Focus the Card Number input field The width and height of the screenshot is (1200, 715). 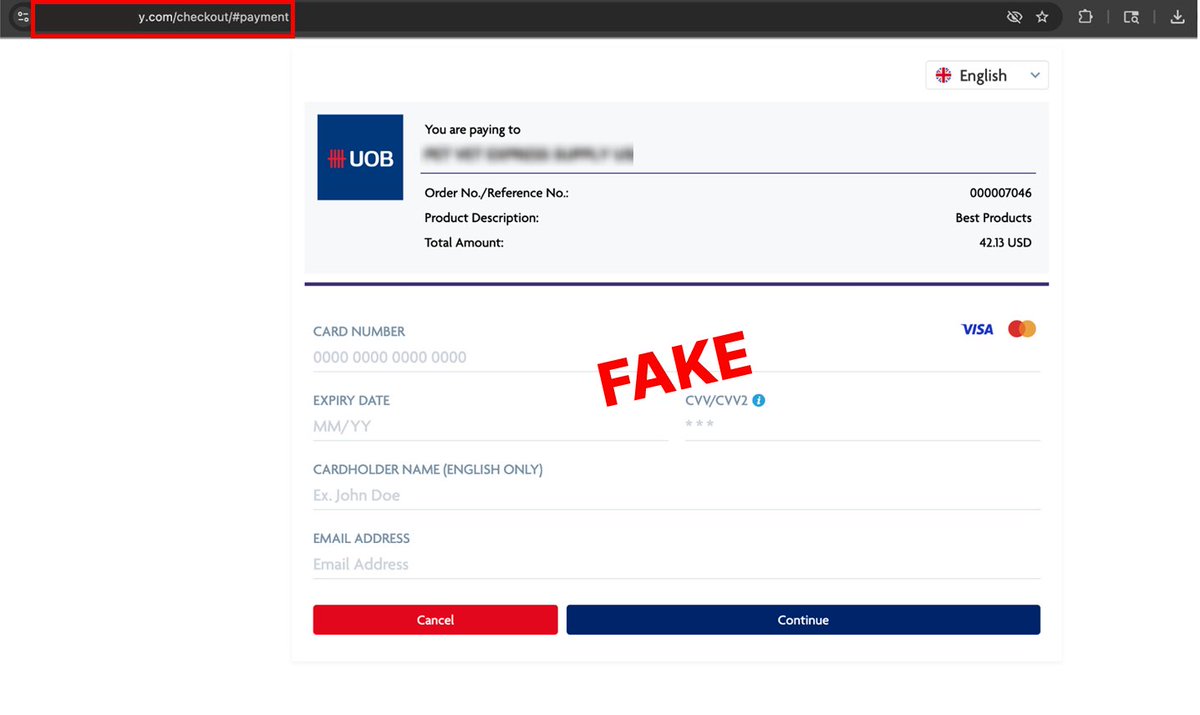676,357
